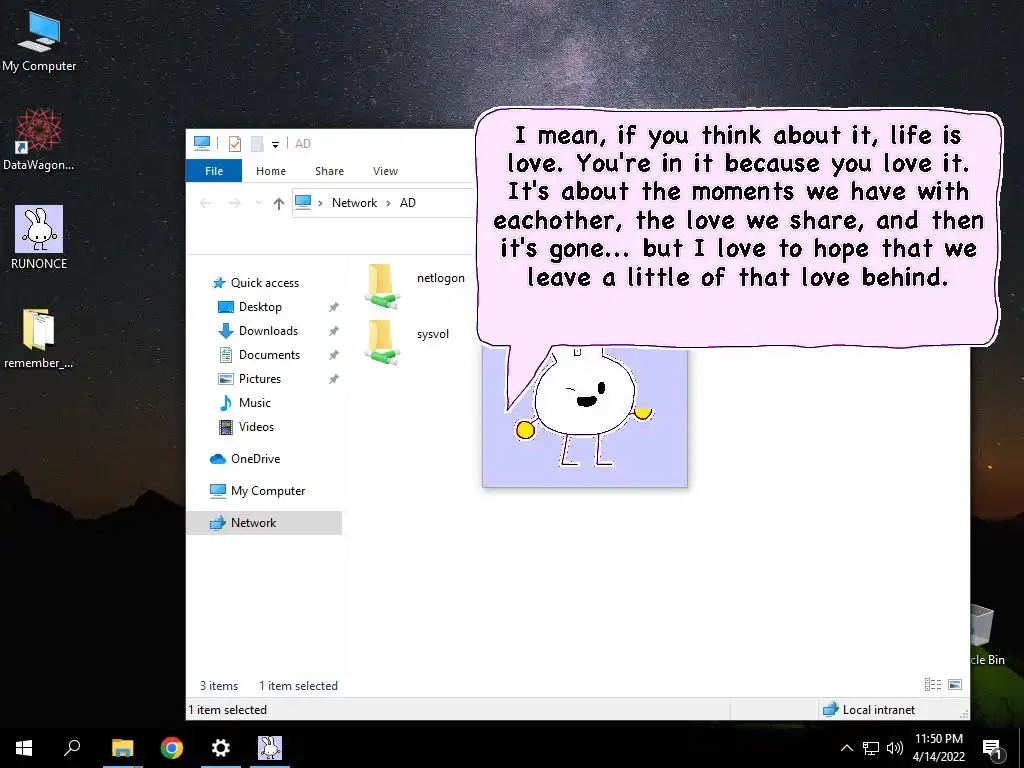Click the Forward navigation arrow

[x=234, y=203]
